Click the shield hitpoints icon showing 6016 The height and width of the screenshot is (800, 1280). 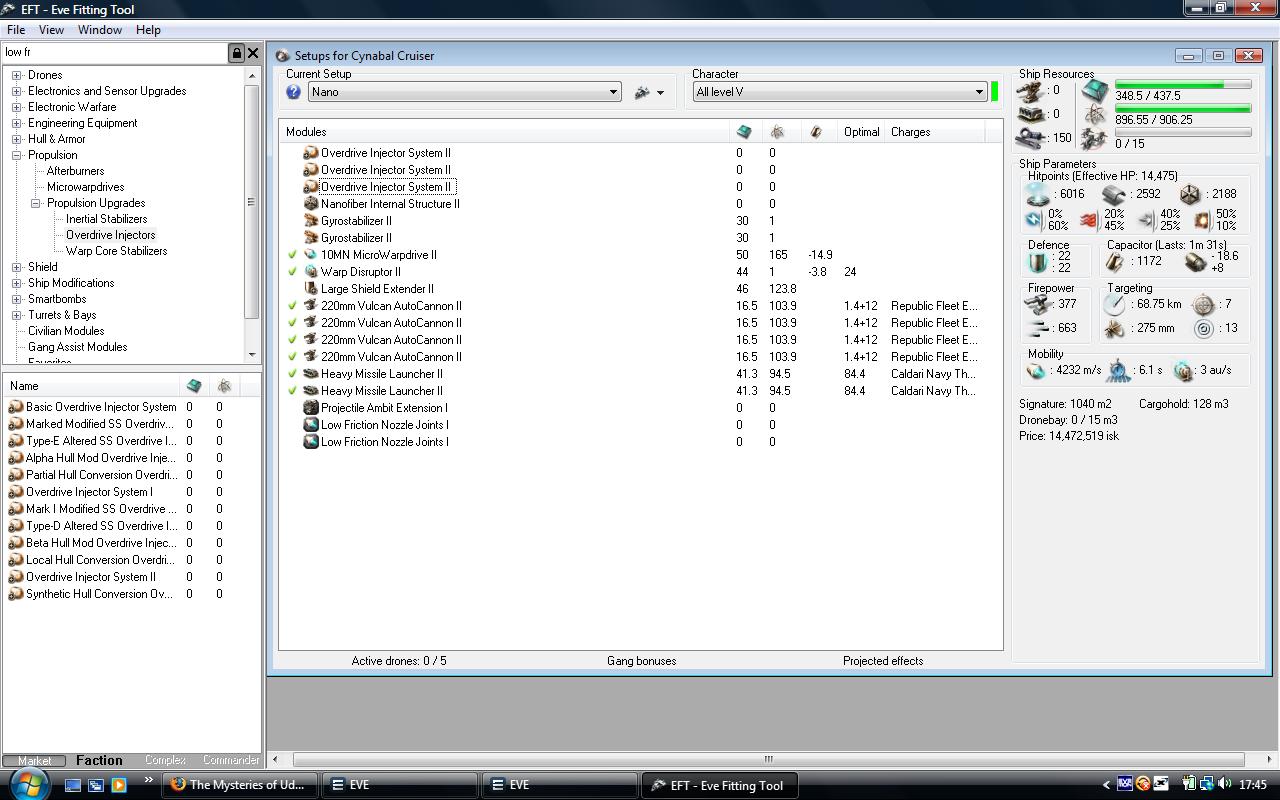point(1039,194)
